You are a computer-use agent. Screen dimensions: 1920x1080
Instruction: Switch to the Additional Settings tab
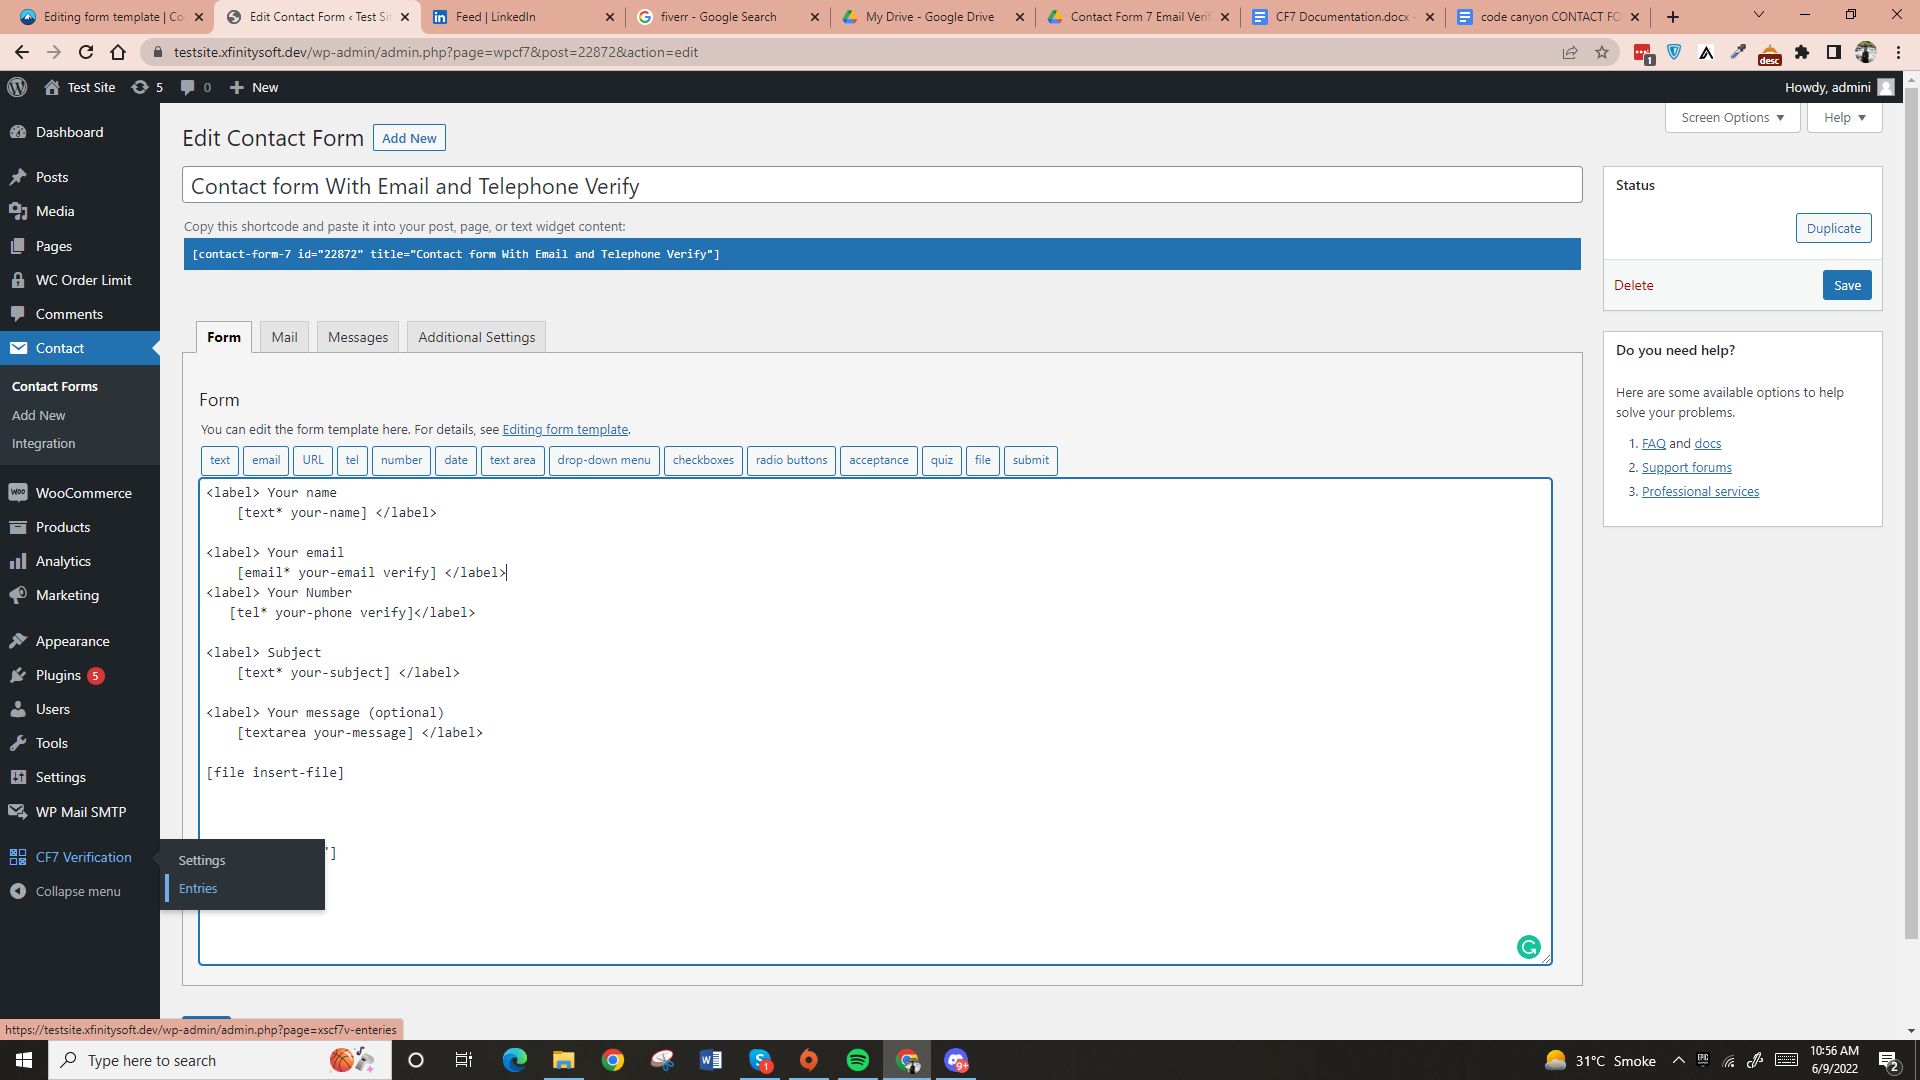point(476,336)
